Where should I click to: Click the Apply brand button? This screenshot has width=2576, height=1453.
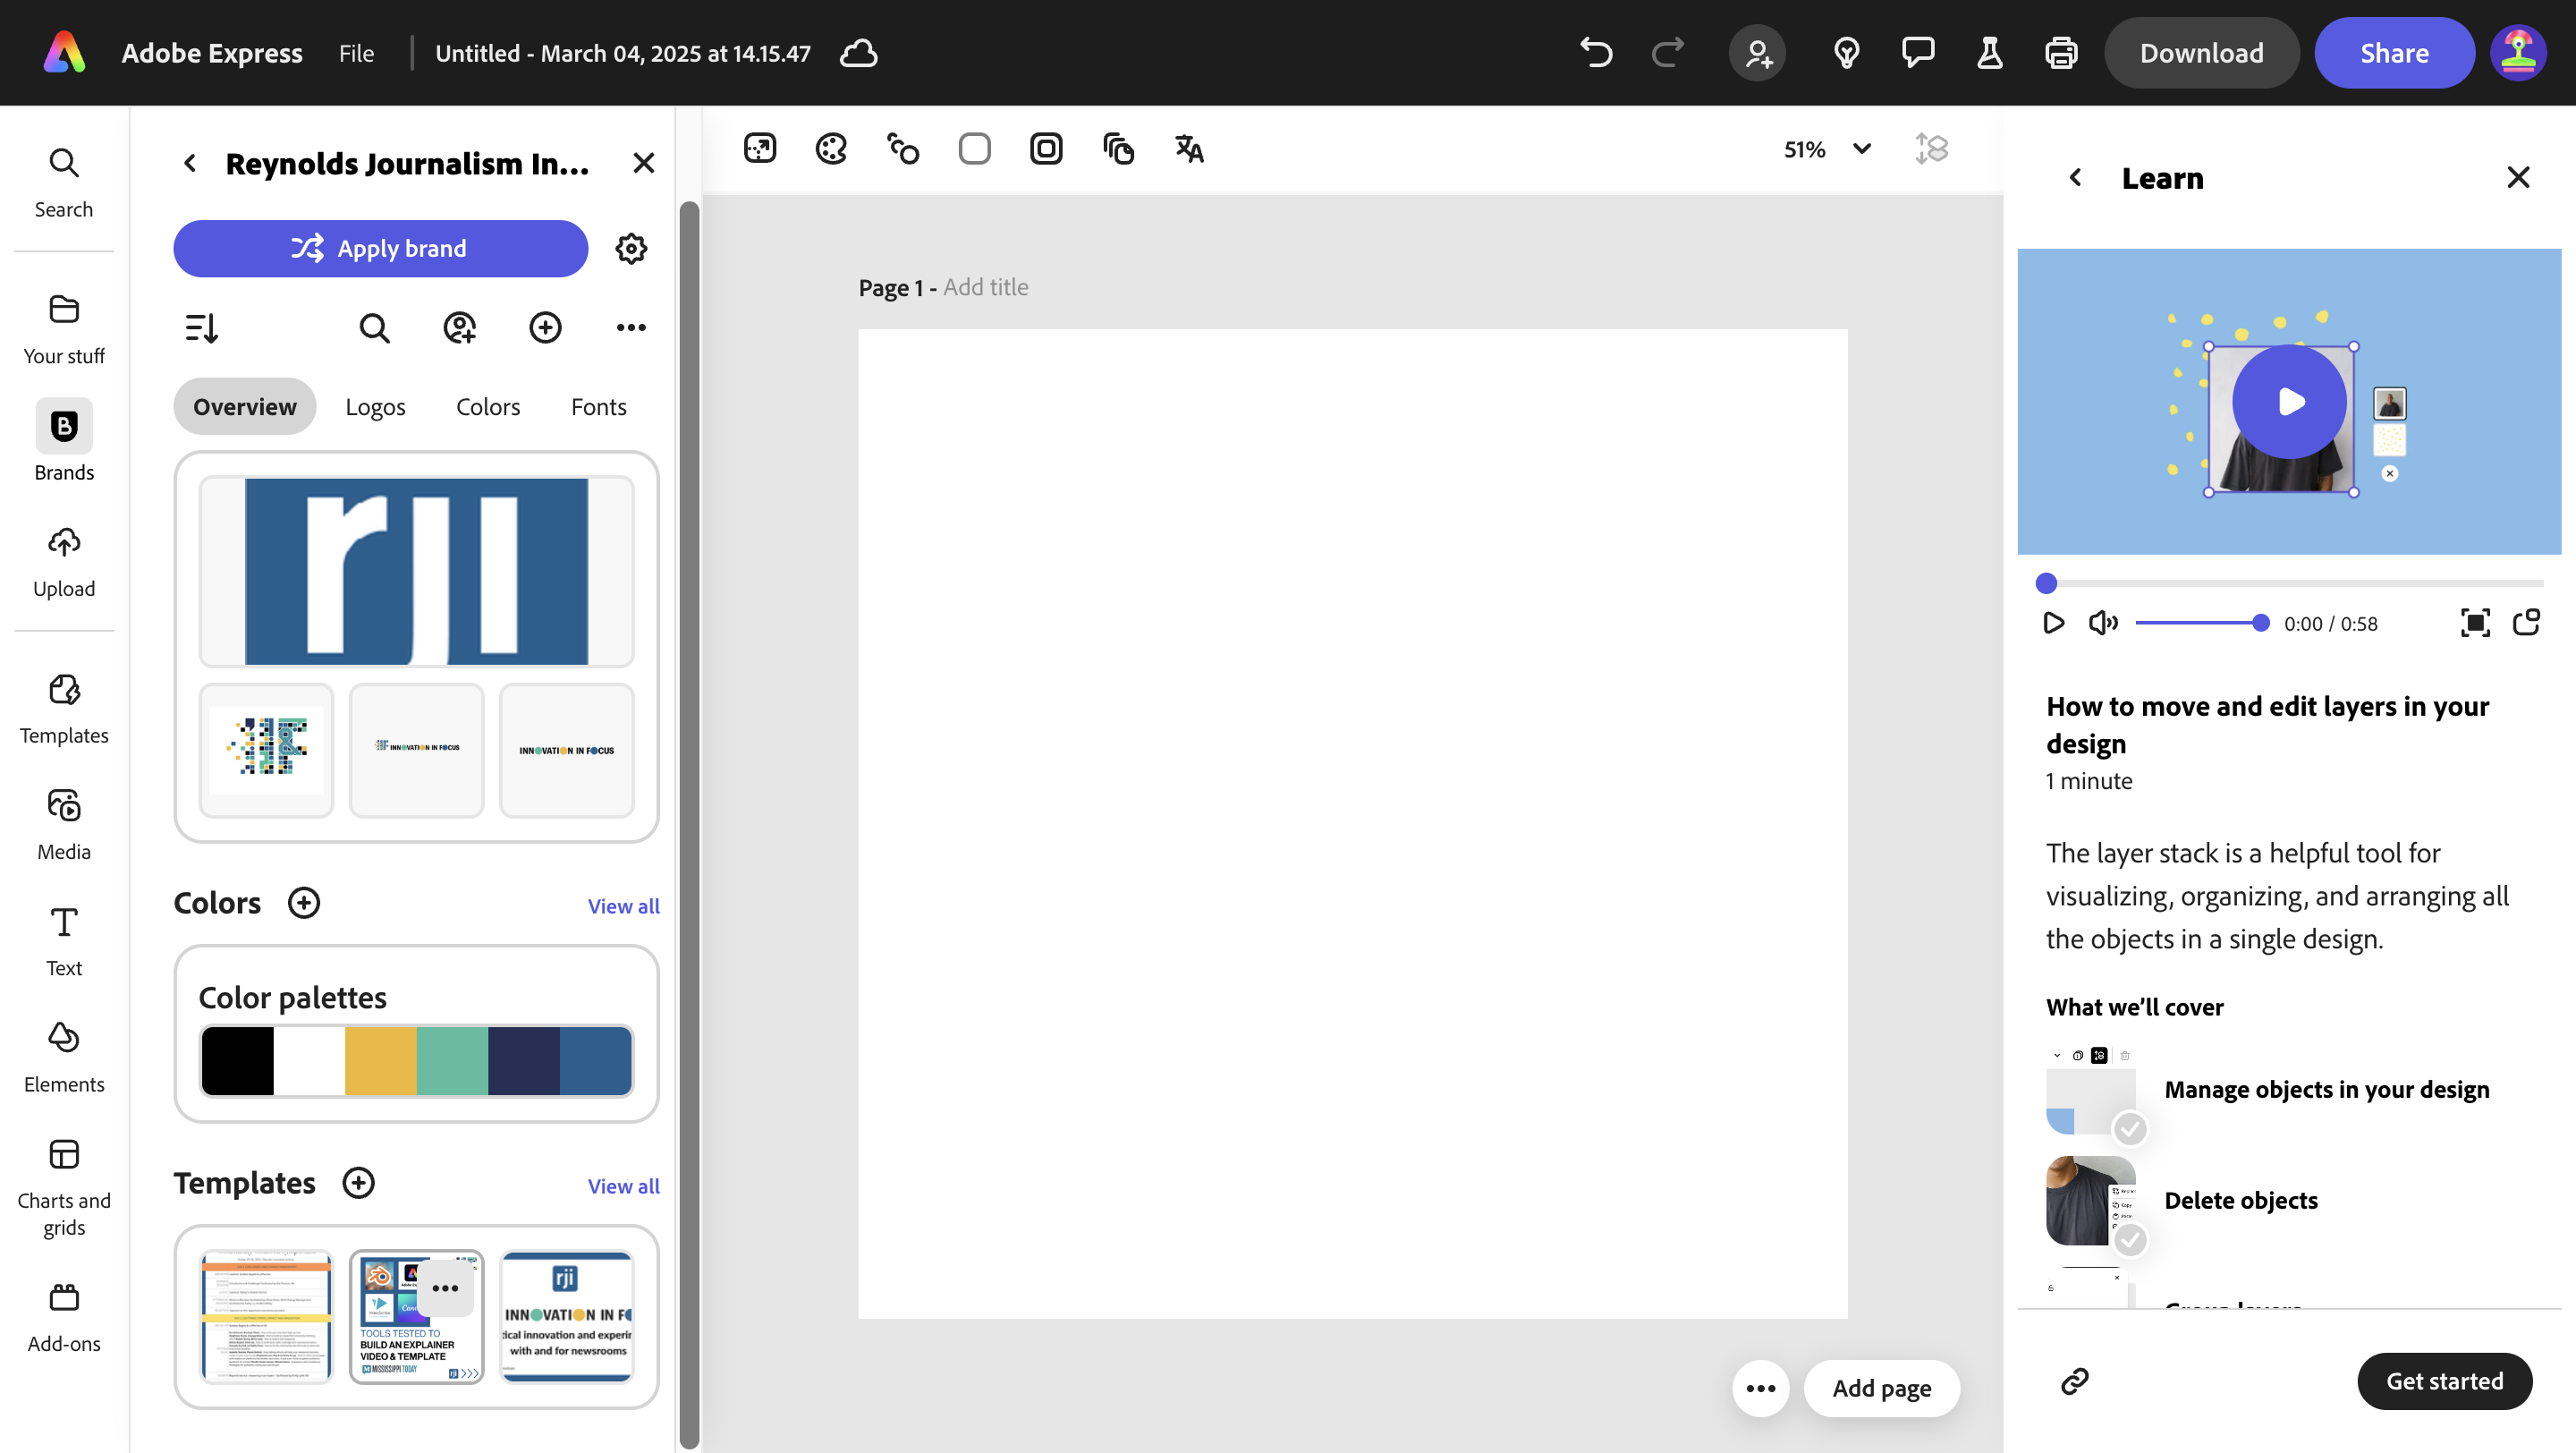pos(380,248)
